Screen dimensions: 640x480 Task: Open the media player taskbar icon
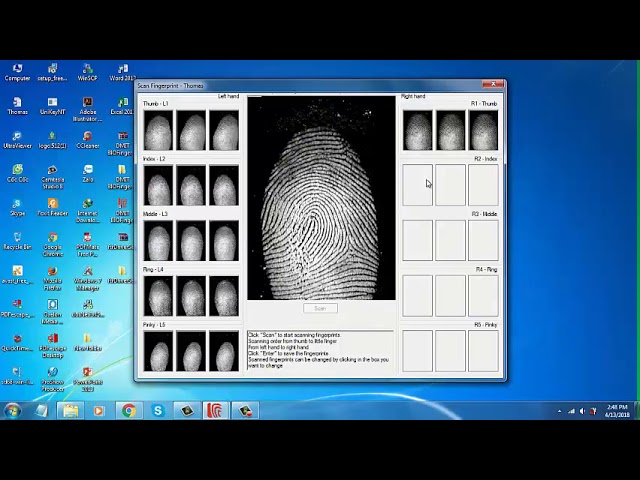[98, 410]
